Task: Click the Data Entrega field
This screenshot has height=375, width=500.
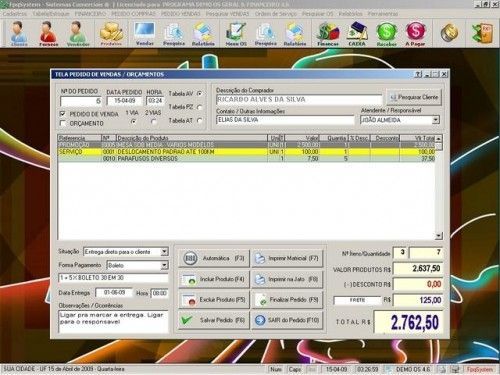Action: point(114,293)
